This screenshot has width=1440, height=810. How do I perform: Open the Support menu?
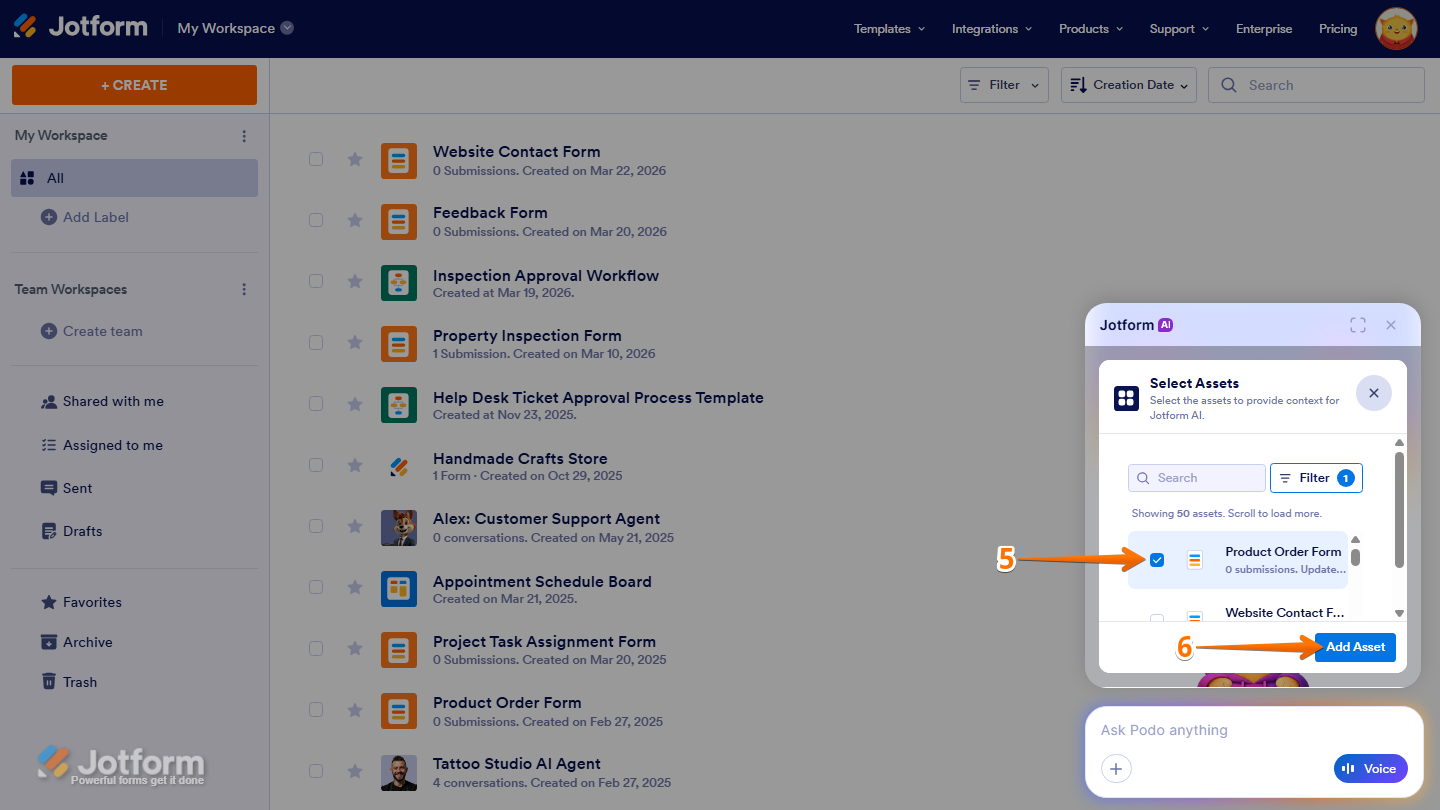[x=1178, y=29]
